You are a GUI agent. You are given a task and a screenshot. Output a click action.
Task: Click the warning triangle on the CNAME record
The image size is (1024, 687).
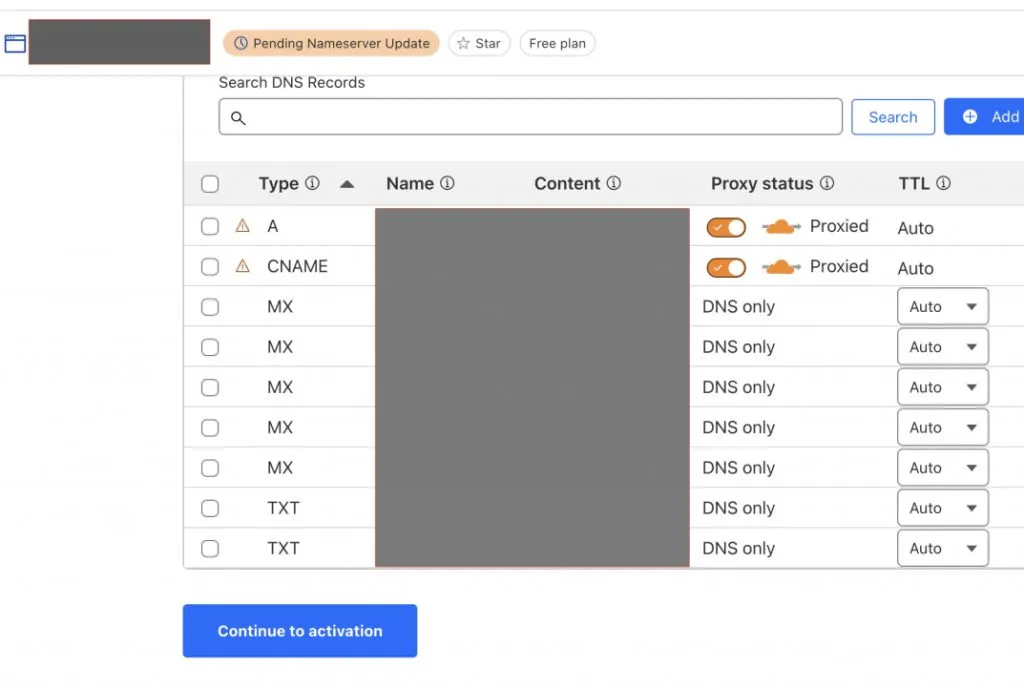coord(242,267)
